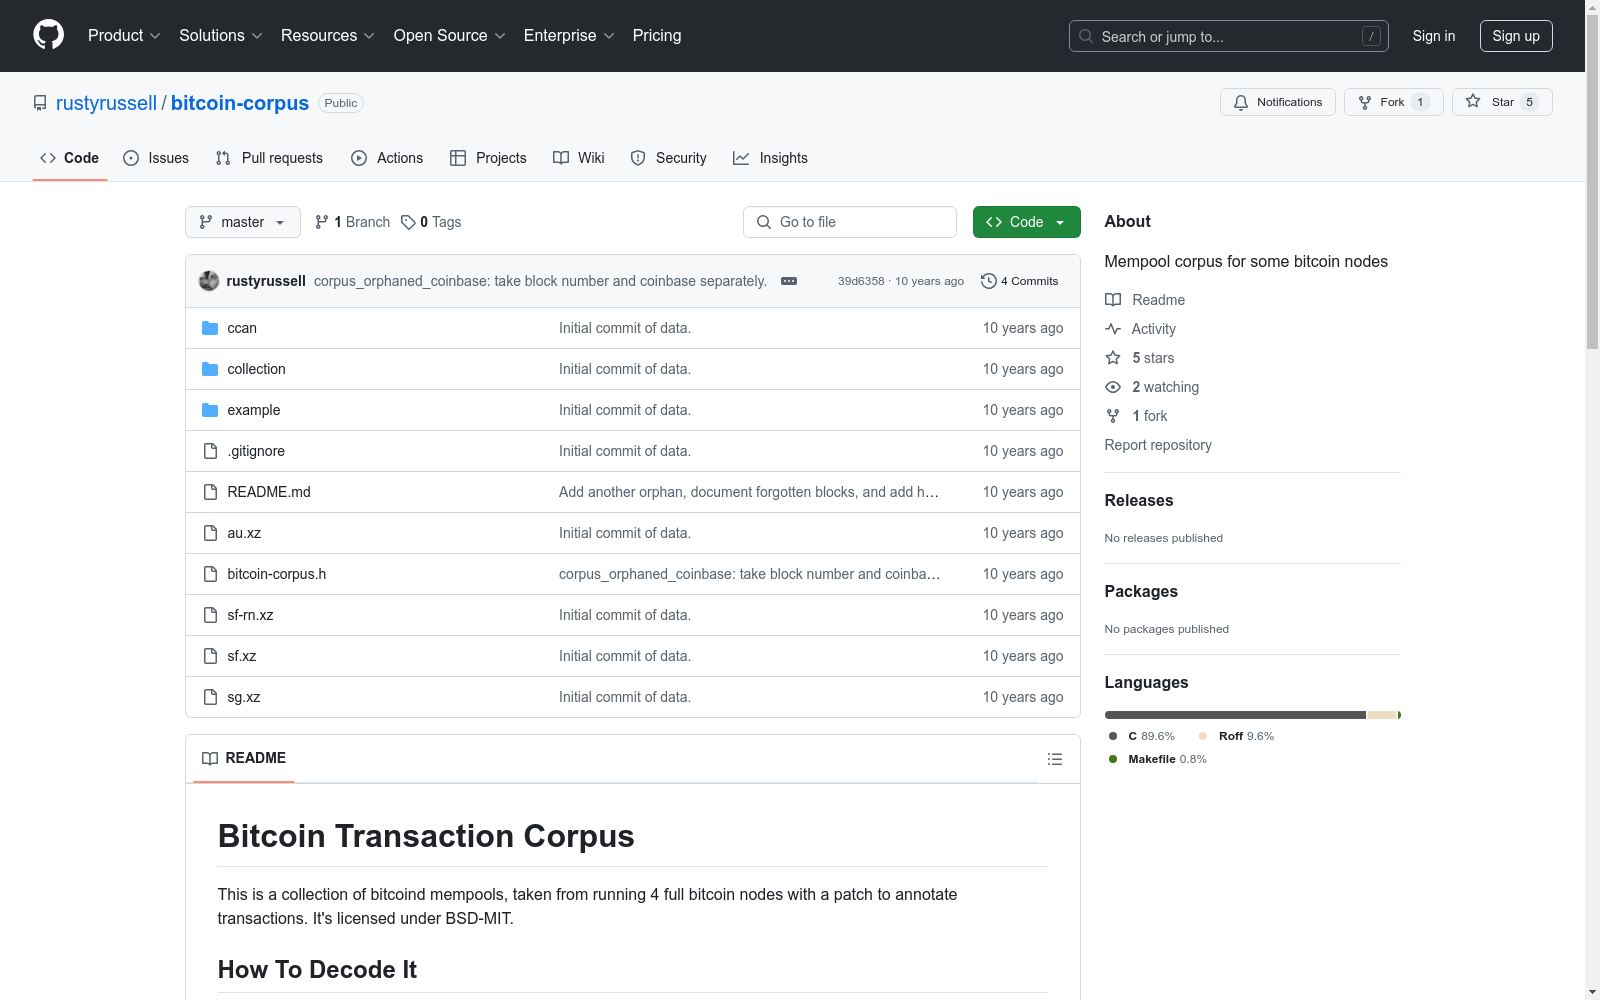Open the Makefile language link

[1167, 759]
